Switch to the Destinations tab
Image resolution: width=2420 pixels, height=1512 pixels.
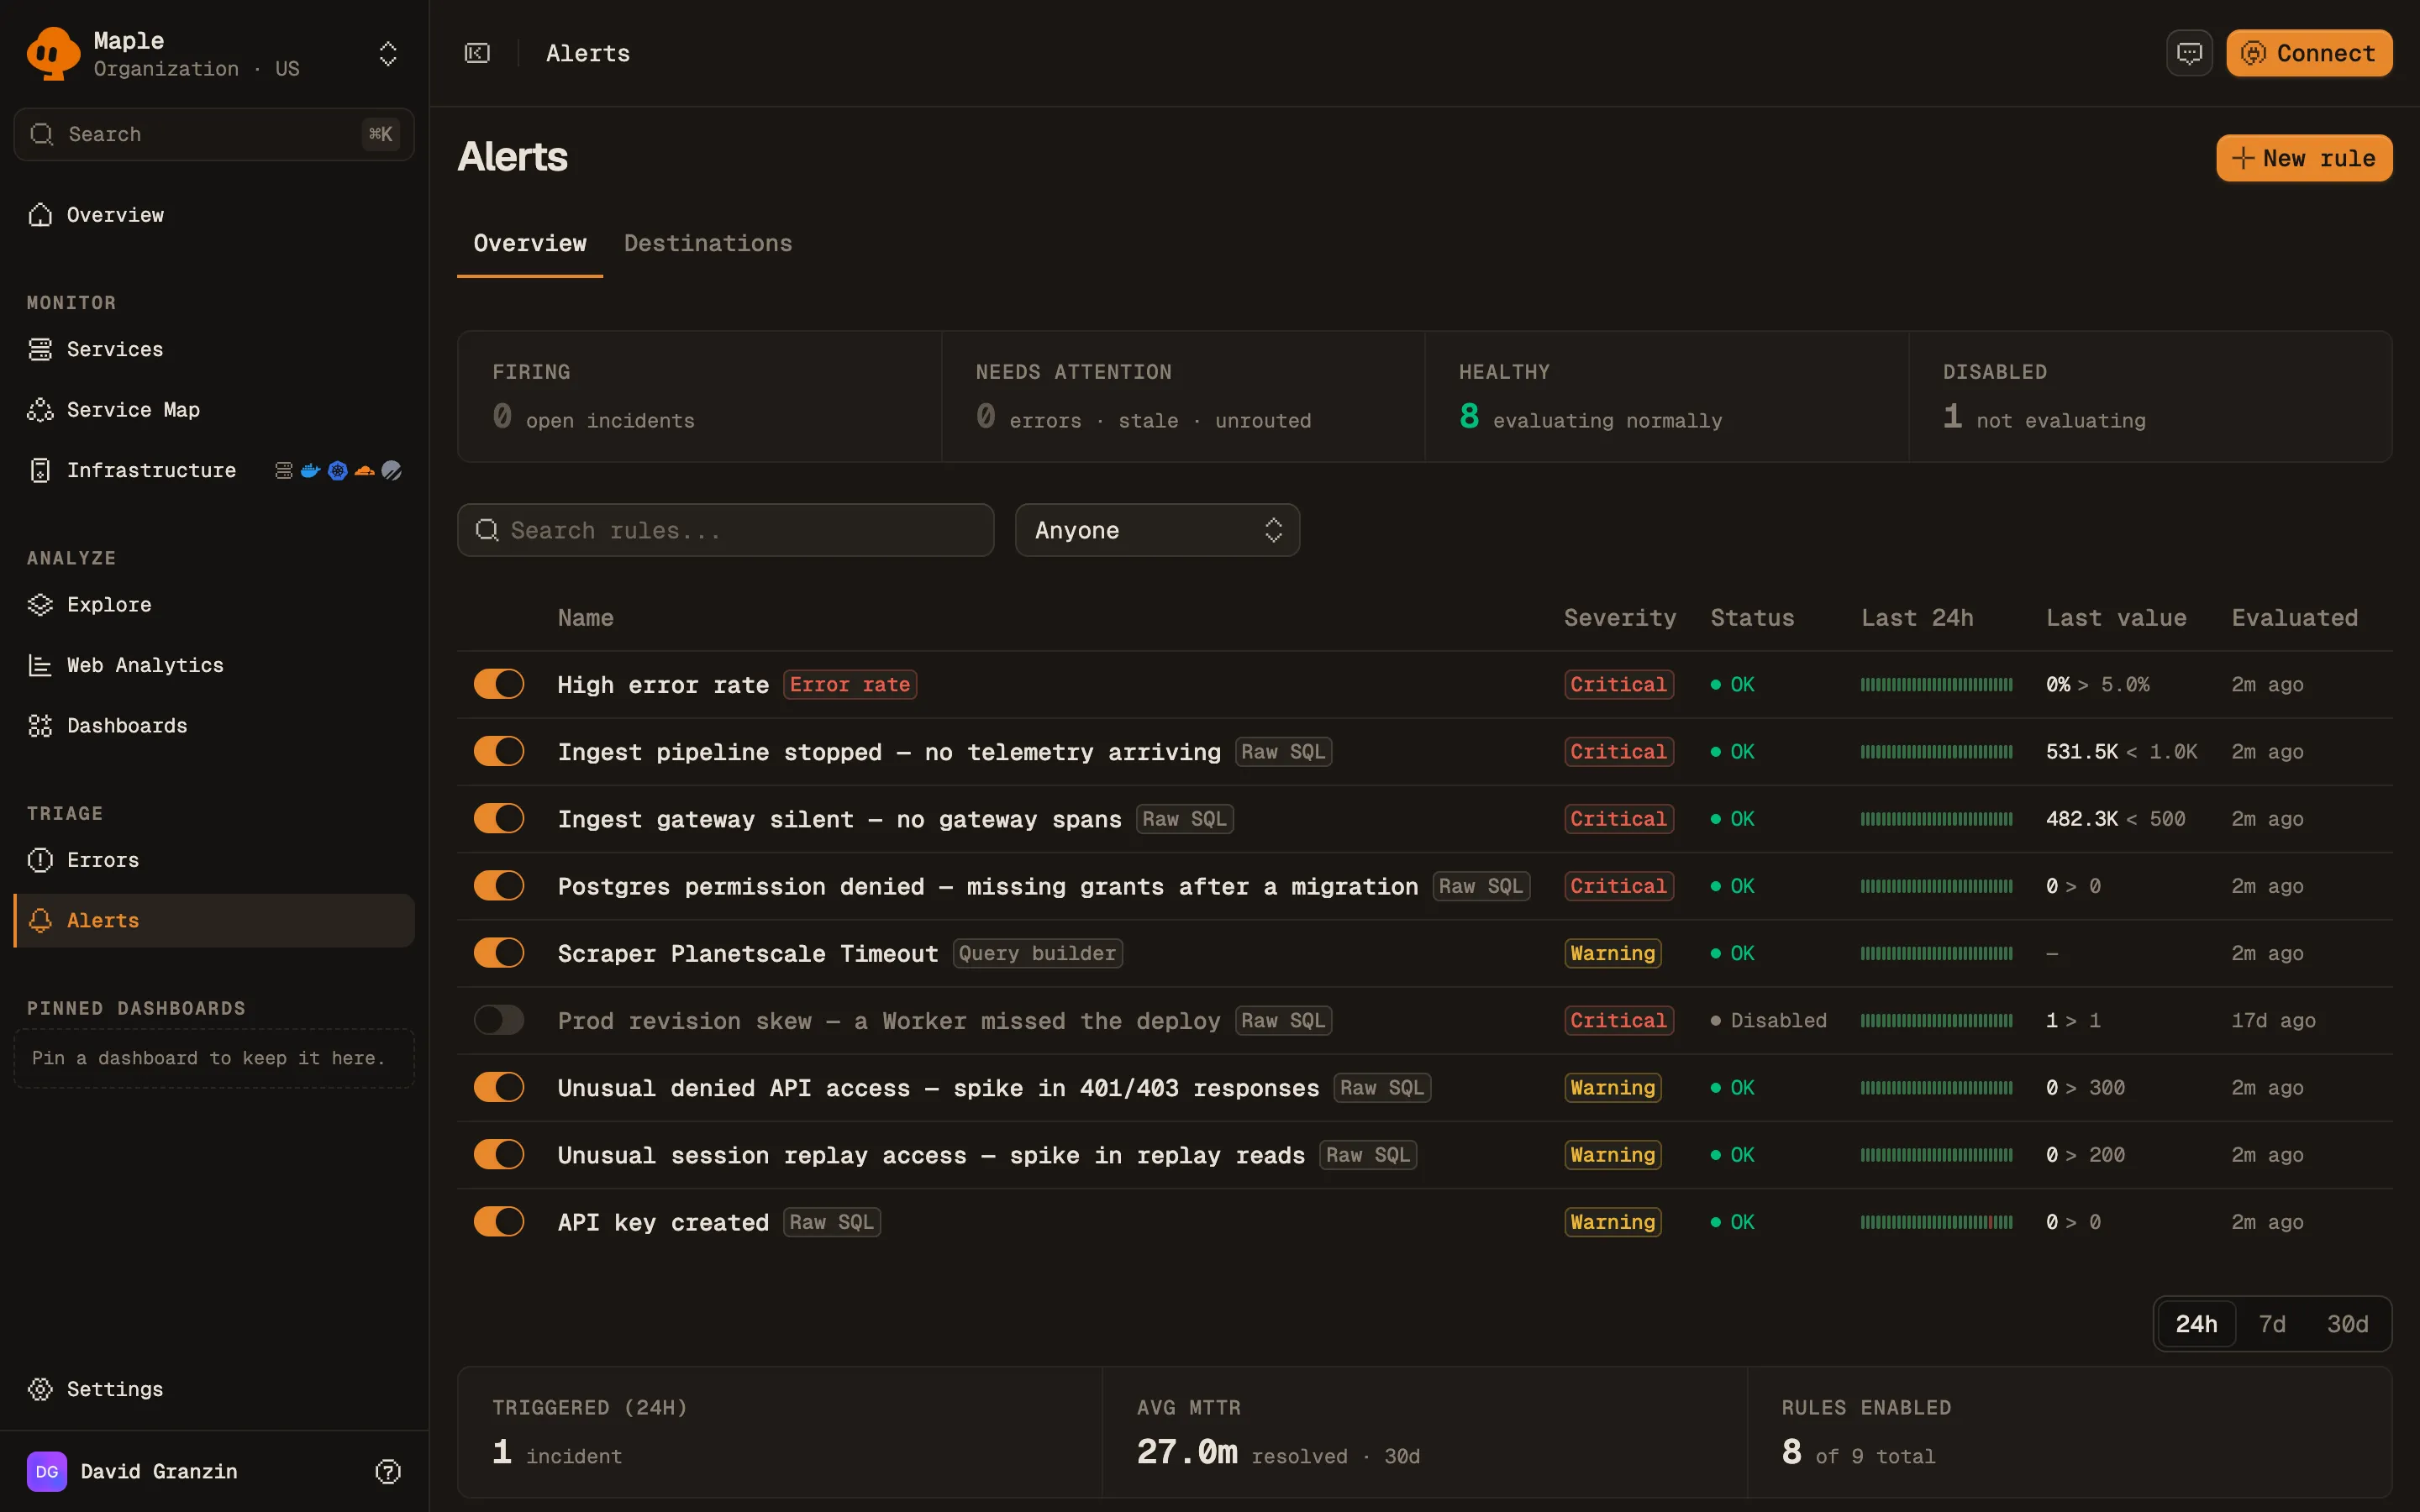click(708, 243)
